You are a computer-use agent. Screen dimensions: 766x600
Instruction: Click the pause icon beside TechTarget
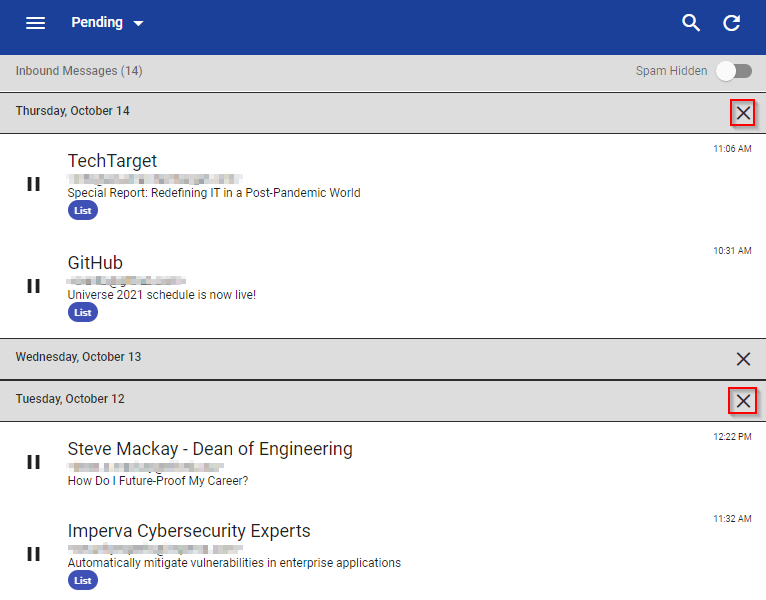(33, 184)
